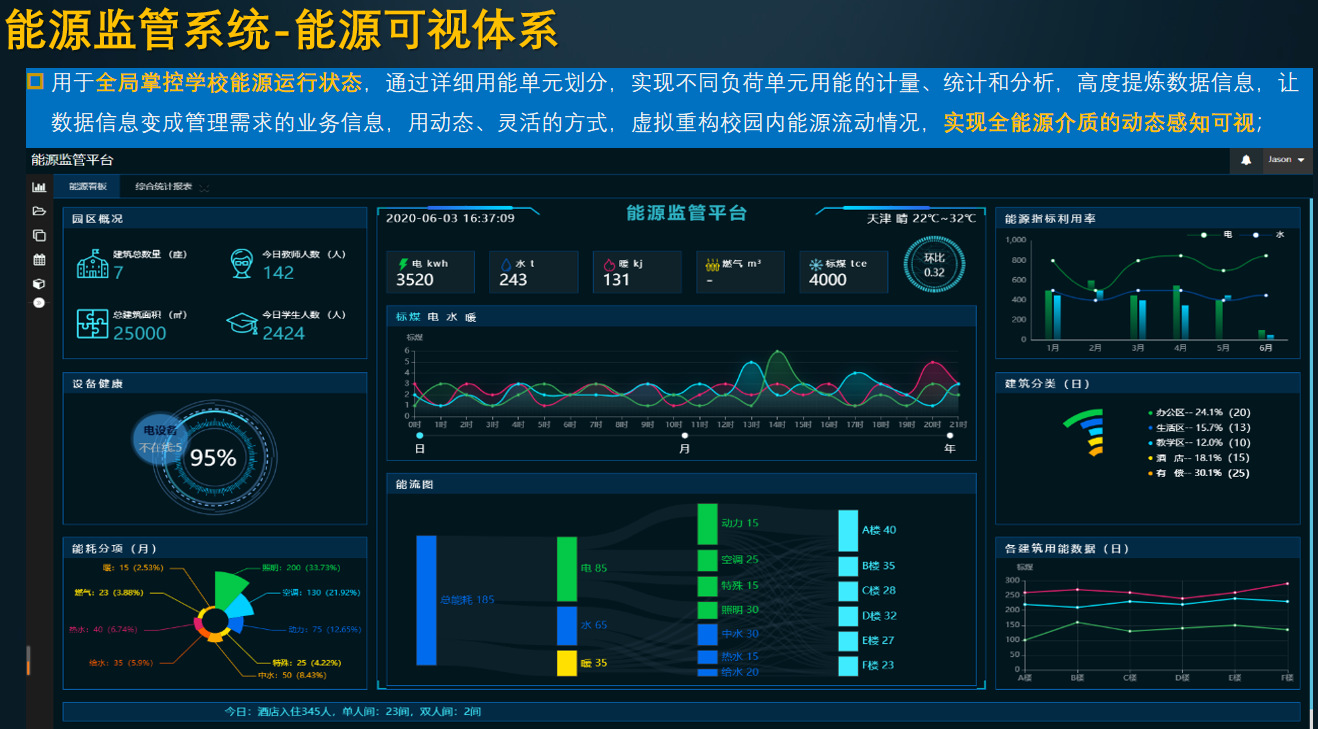Click the school building total count icon

click(92, 264)
